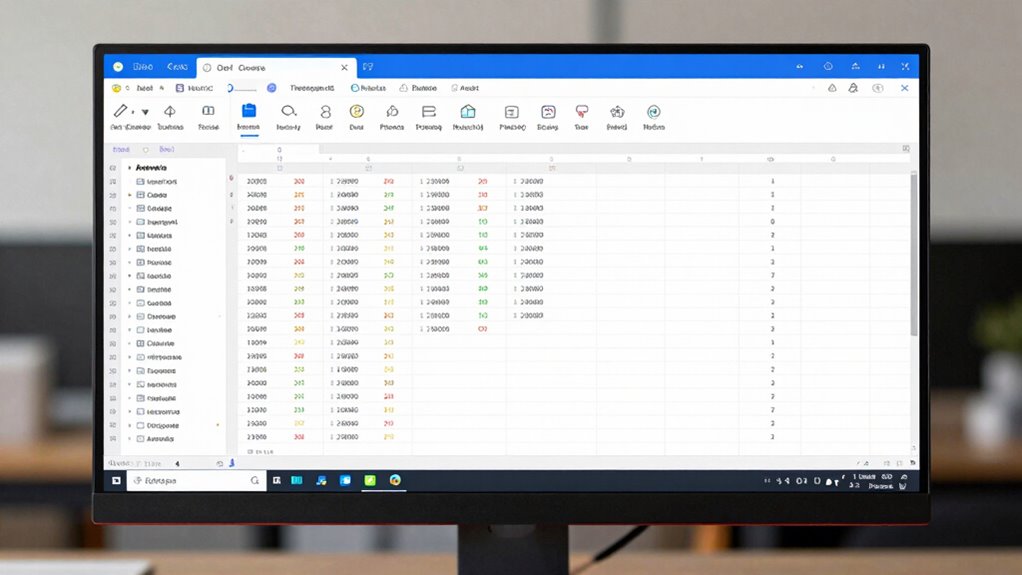Click the red speech bubble toolbar icon
1022x575 pixels.
(x=582, y=112)
